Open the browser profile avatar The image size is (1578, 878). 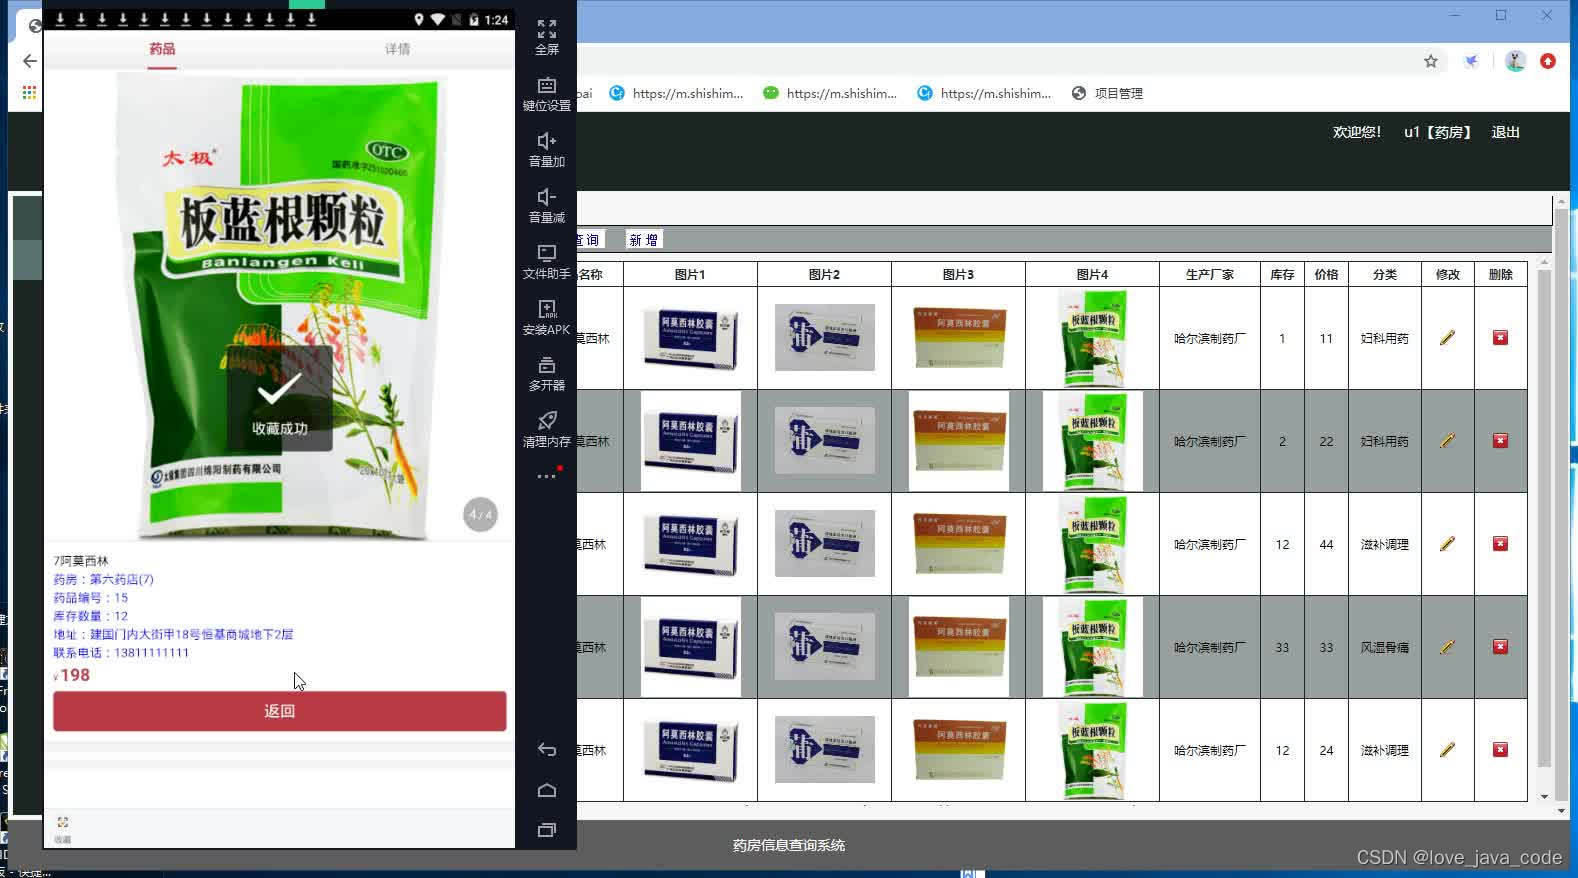tap(1515, 61)
